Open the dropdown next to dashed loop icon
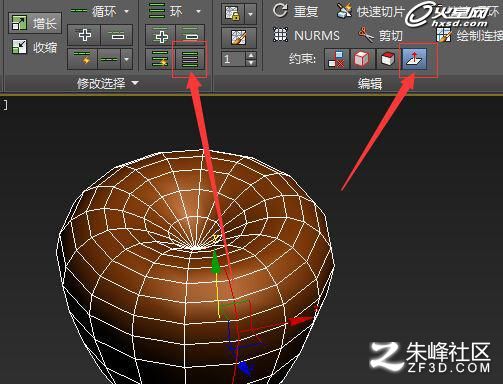The image size is (503, 384). [126, 59]
